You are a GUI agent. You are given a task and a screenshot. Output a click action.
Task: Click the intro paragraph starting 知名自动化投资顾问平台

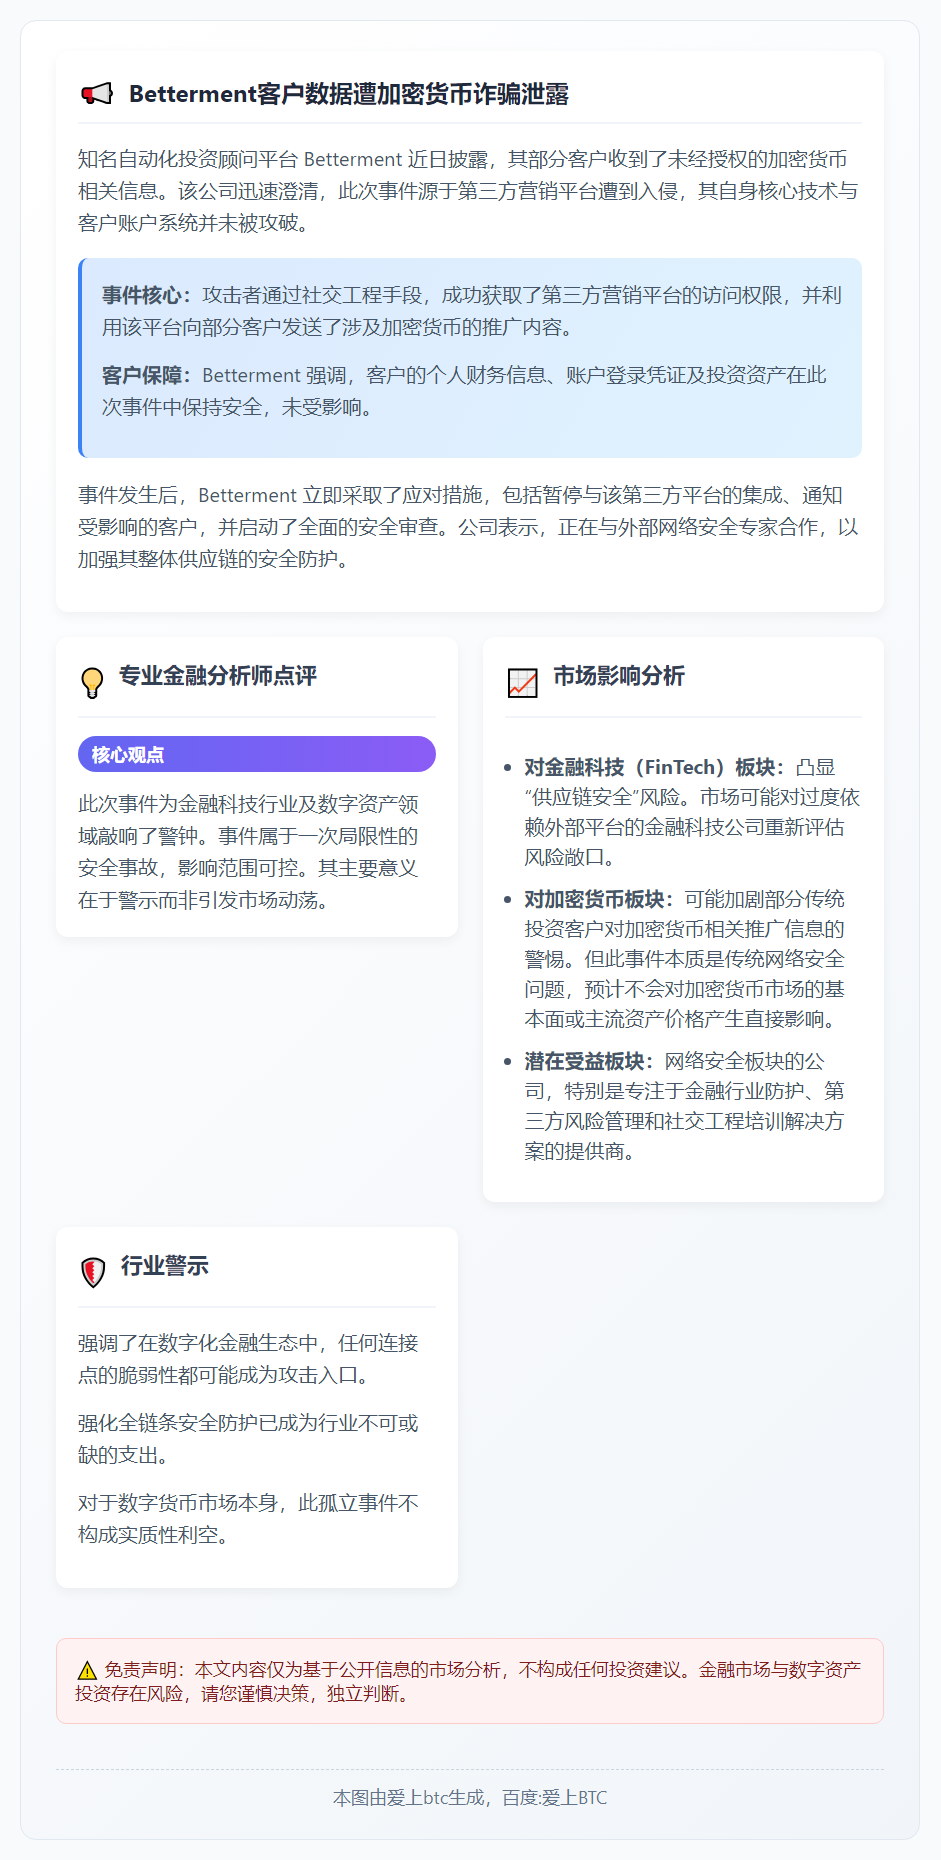(x=469, y=191)
